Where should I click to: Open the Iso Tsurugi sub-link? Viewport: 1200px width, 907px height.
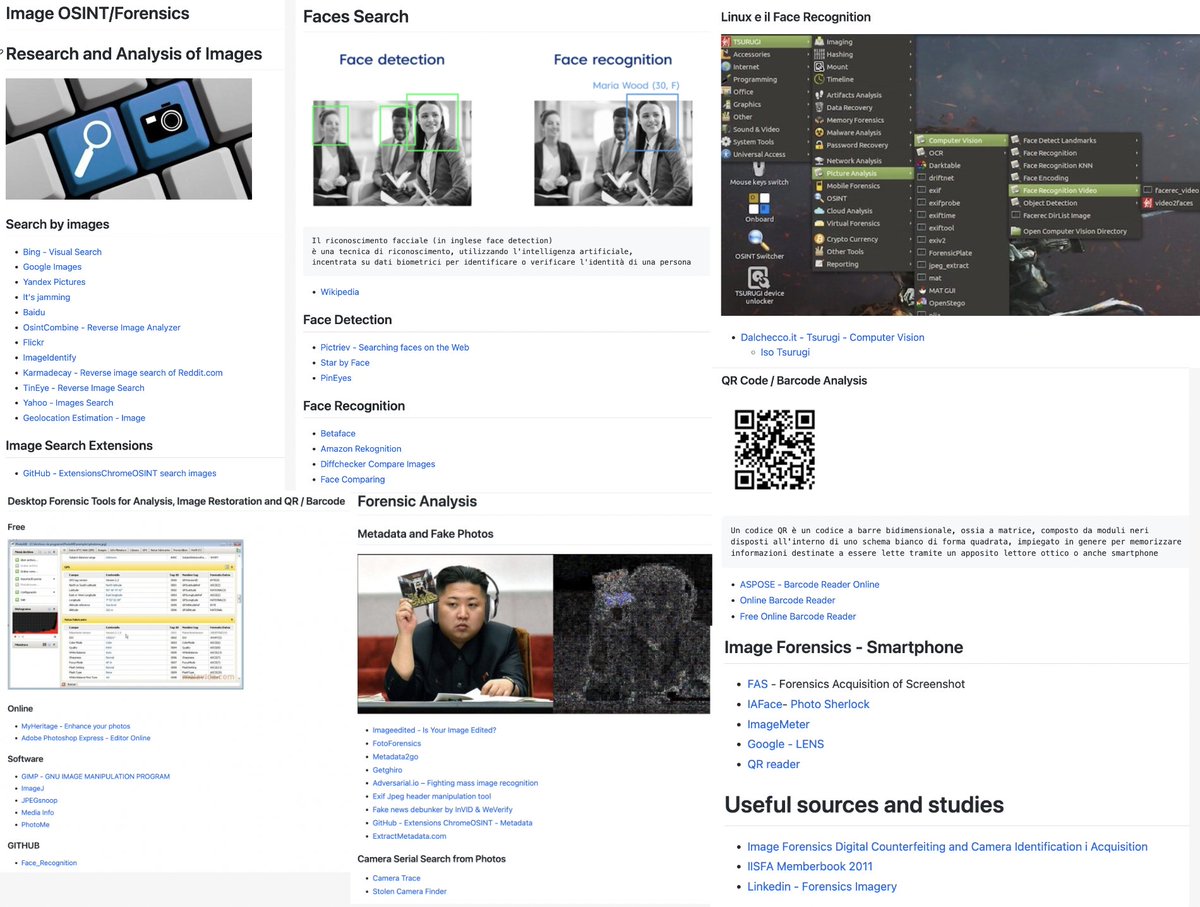[x=785, y=353]
